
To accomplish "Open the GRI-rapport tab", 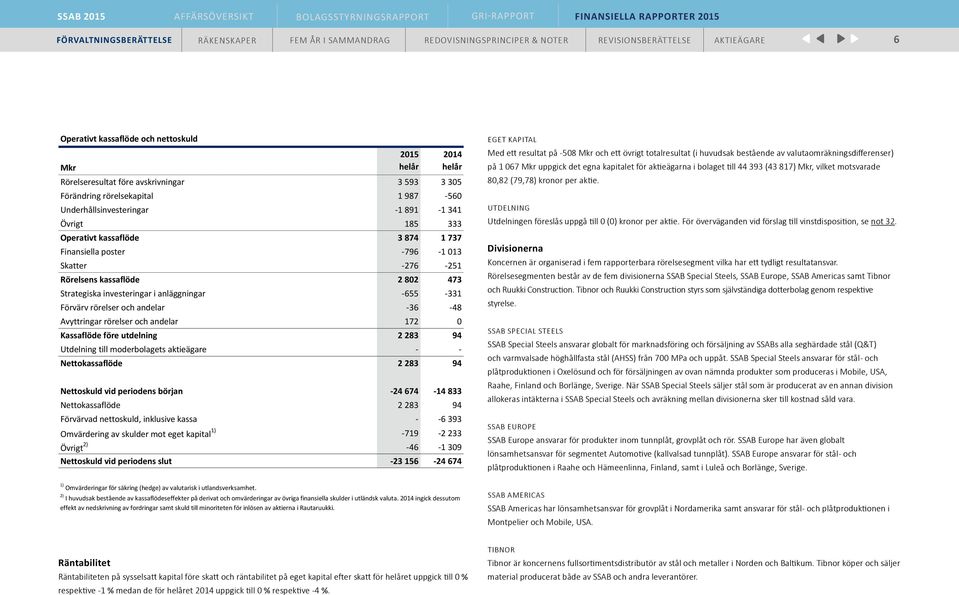I will (503, 17).
